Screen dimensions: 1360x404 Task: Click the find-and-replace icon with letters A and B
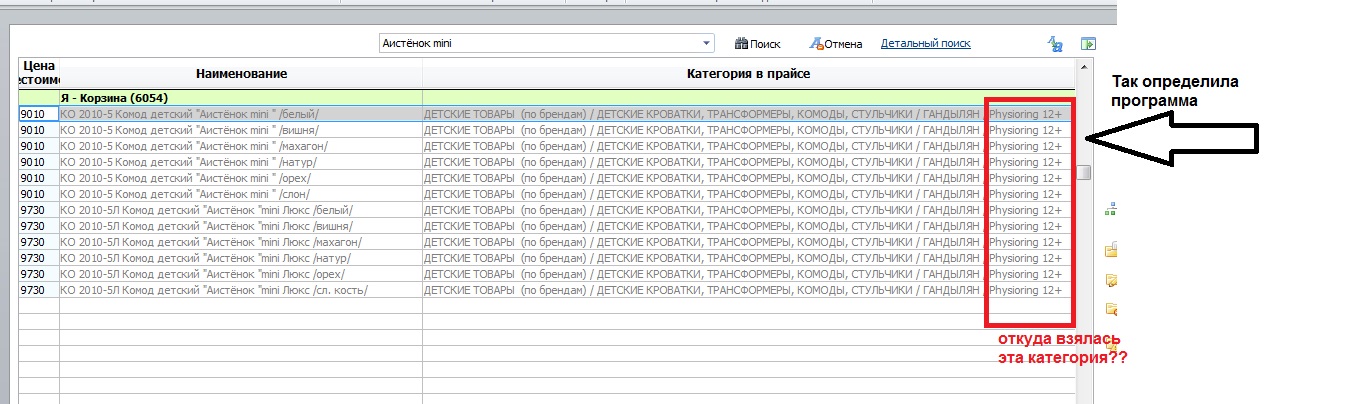click(1054, 44)
